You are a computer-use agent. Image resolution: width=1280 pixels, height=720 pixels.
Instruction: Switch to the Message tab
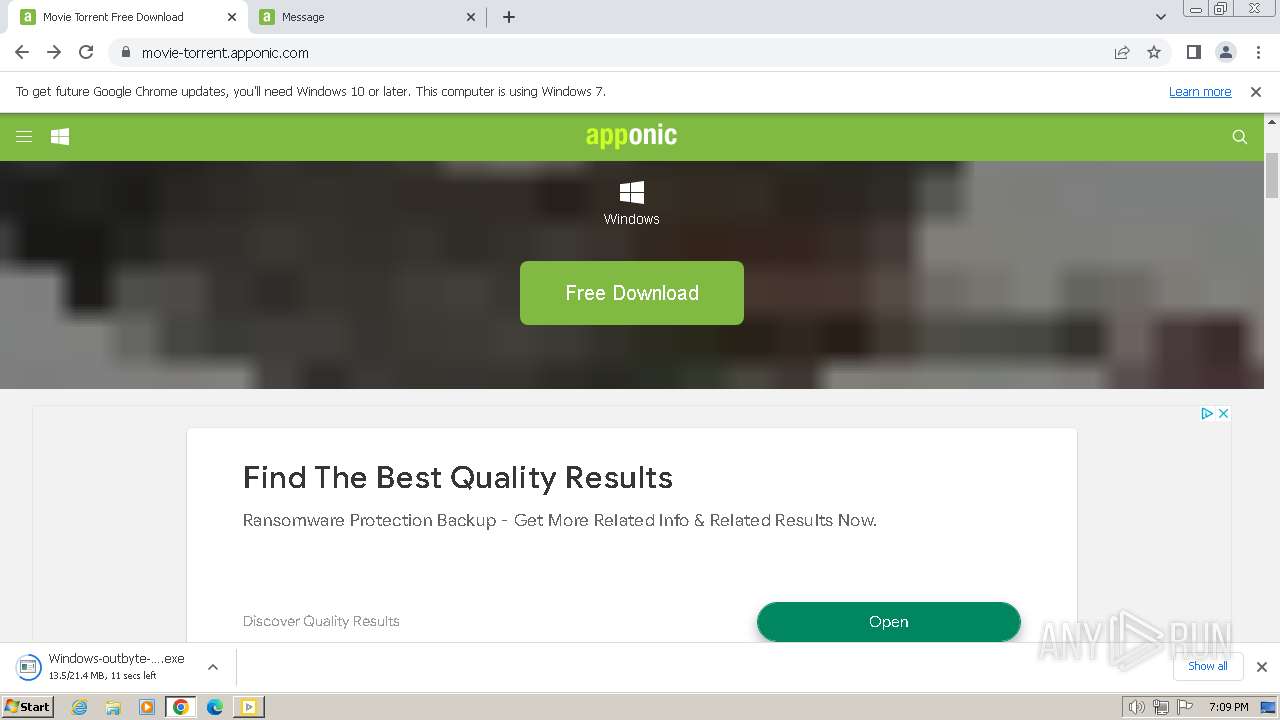(x=365, y=17)
